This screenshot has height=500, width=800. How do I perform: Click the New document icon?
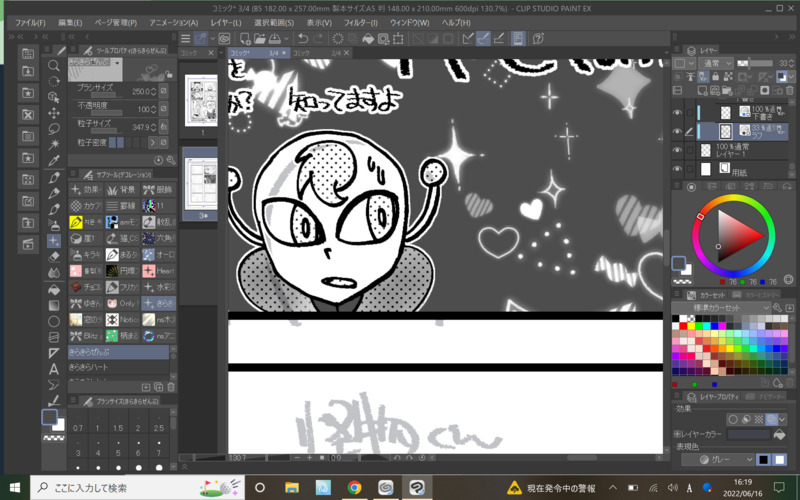point(245,39)
